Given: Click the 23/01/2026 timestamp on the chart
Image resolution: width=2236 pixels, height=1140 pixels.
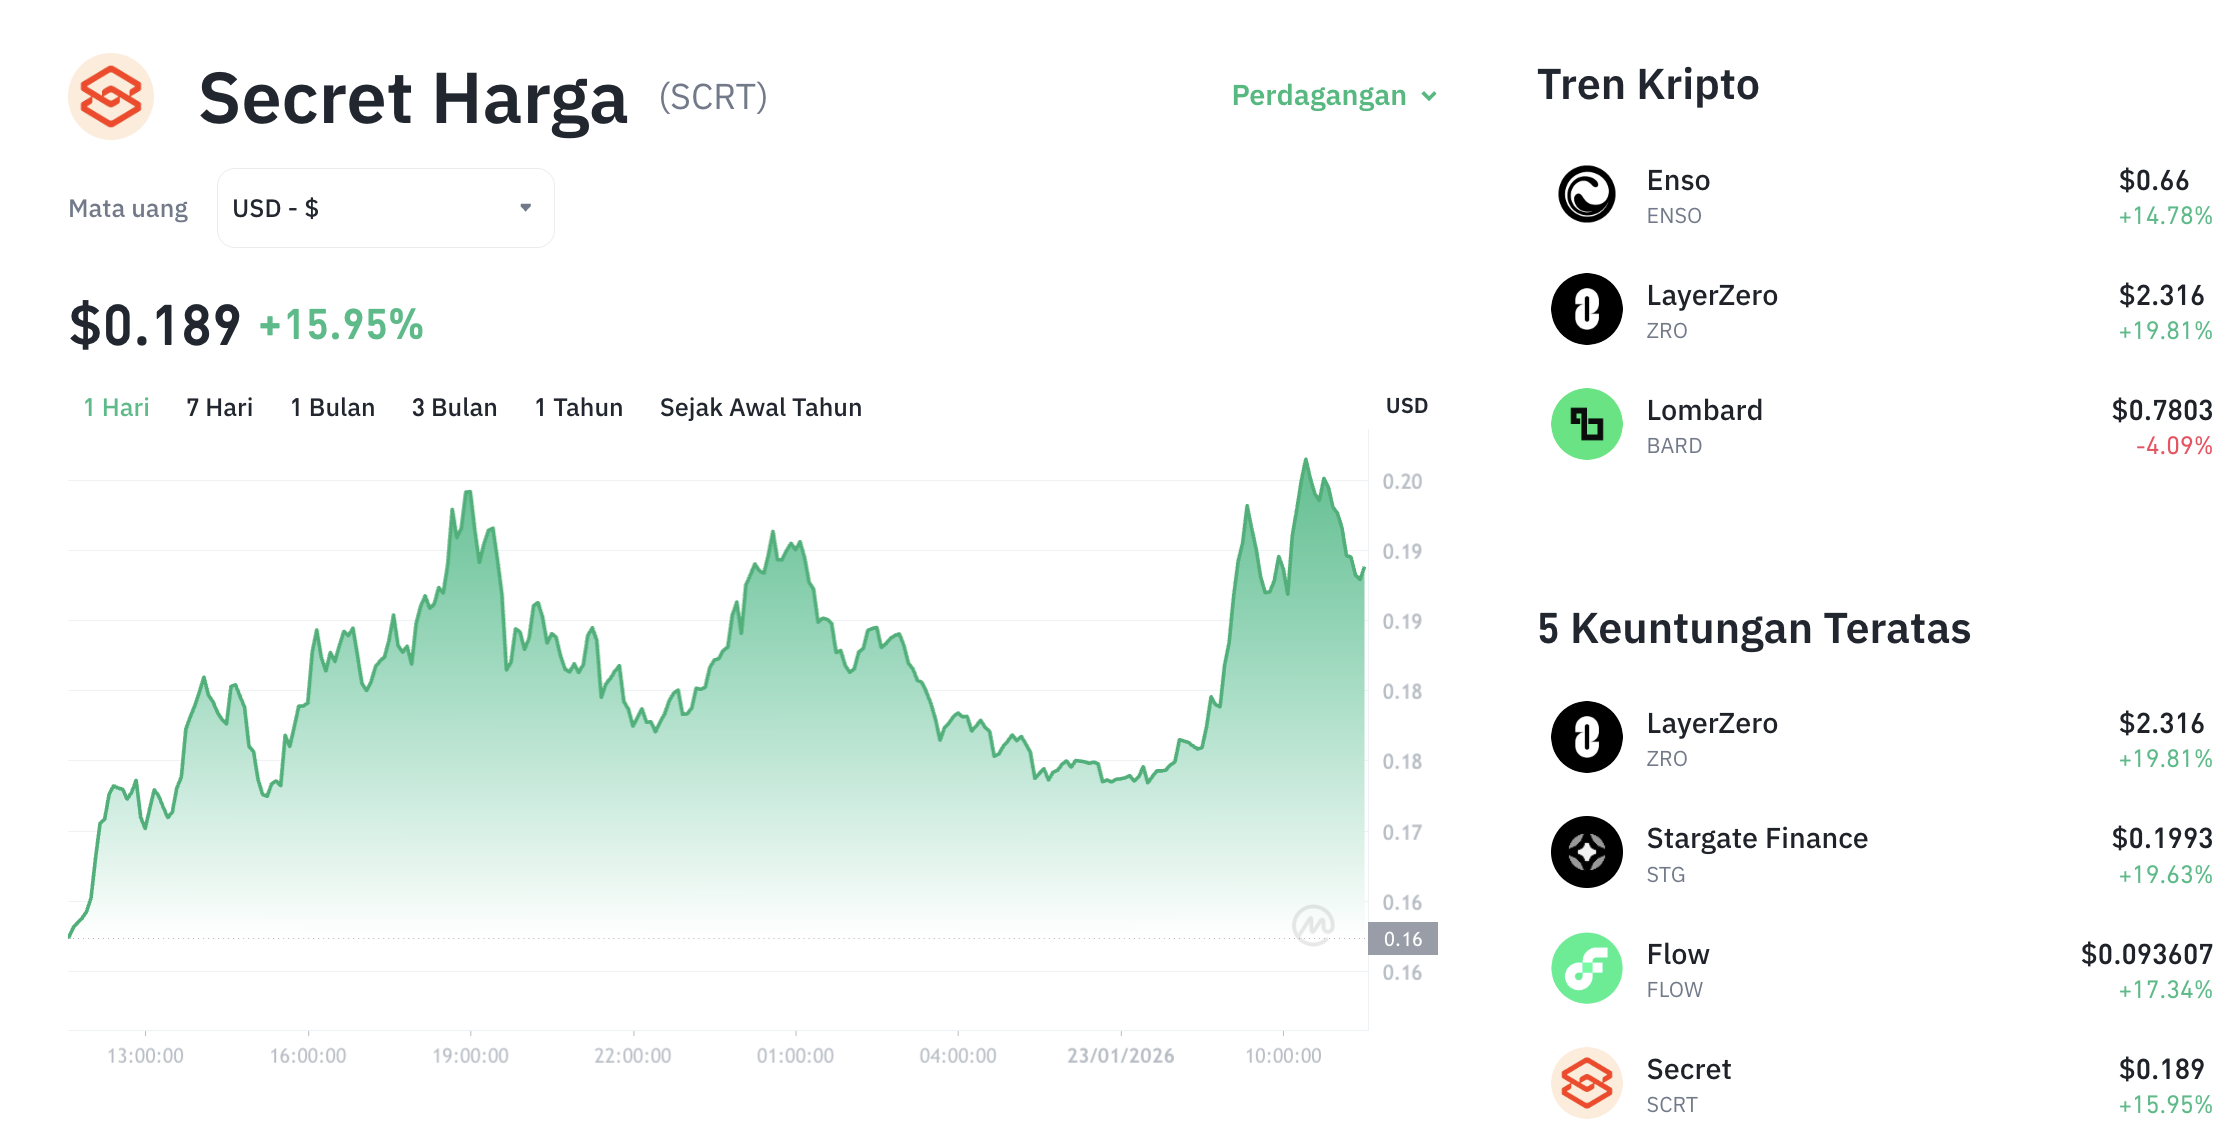Looking at the screenshot, I should tap(1122, 1054).
